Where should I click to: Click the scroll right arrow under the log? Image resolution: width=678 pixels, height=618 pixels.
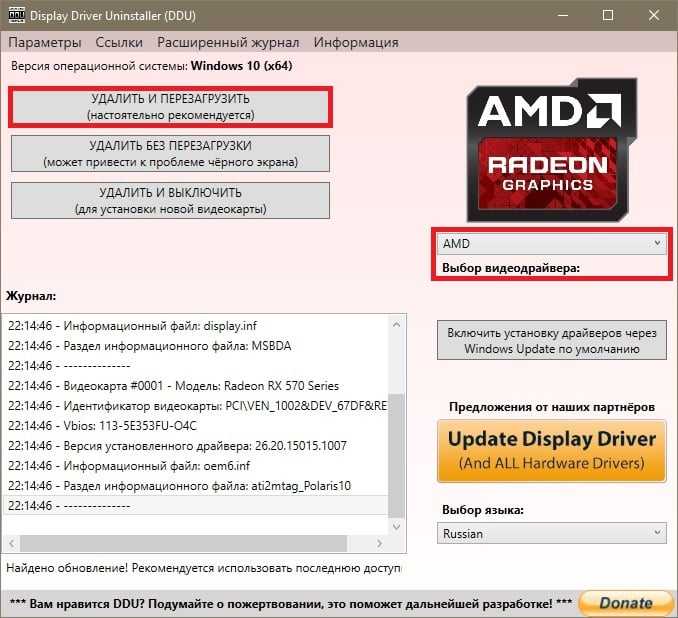tap(379, 543)
